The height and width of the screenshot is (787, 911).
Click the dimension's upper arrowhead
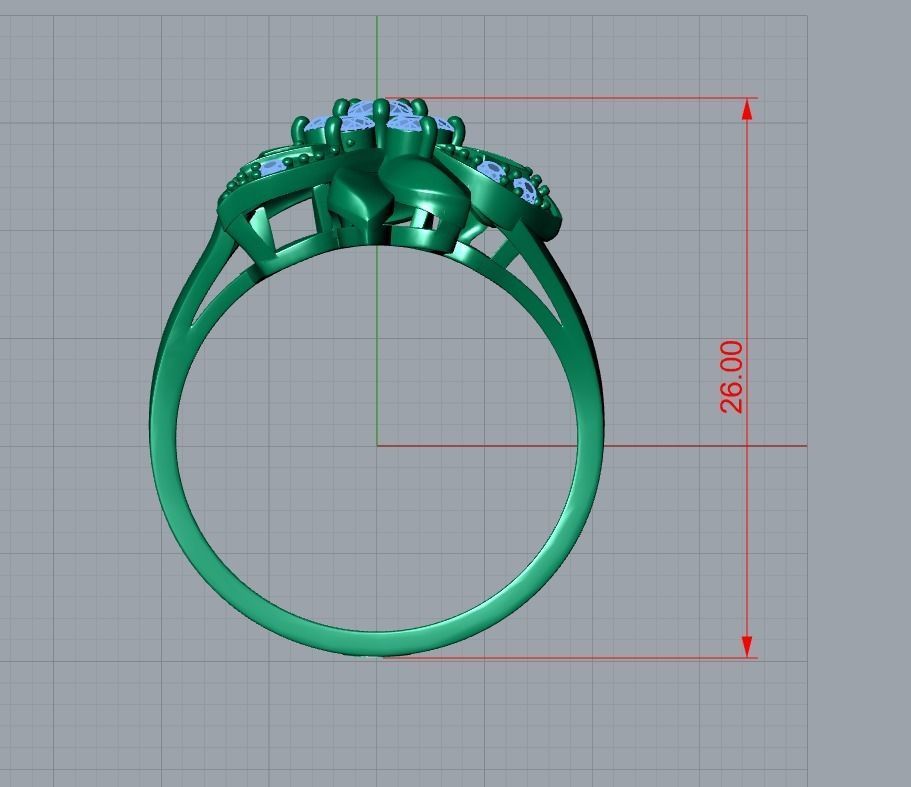[747, 109]
